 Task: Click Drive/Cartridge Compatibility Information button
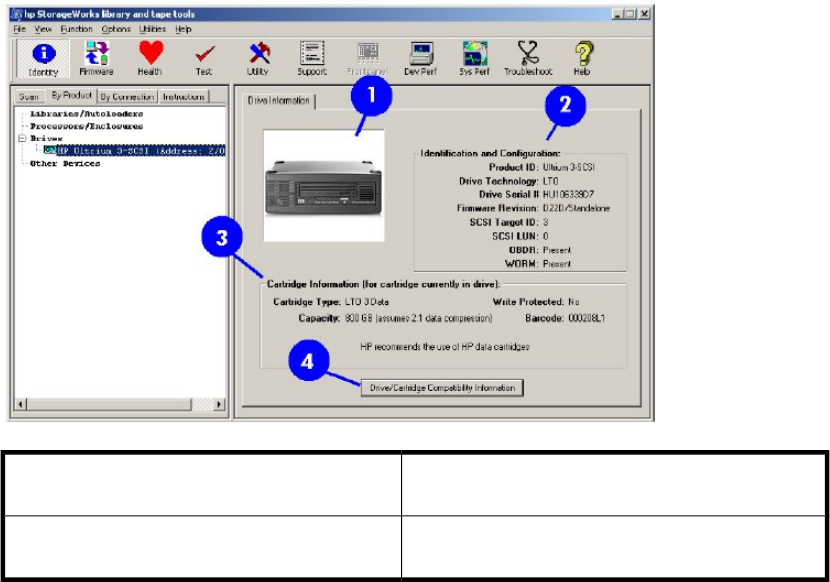click(442, 388)
